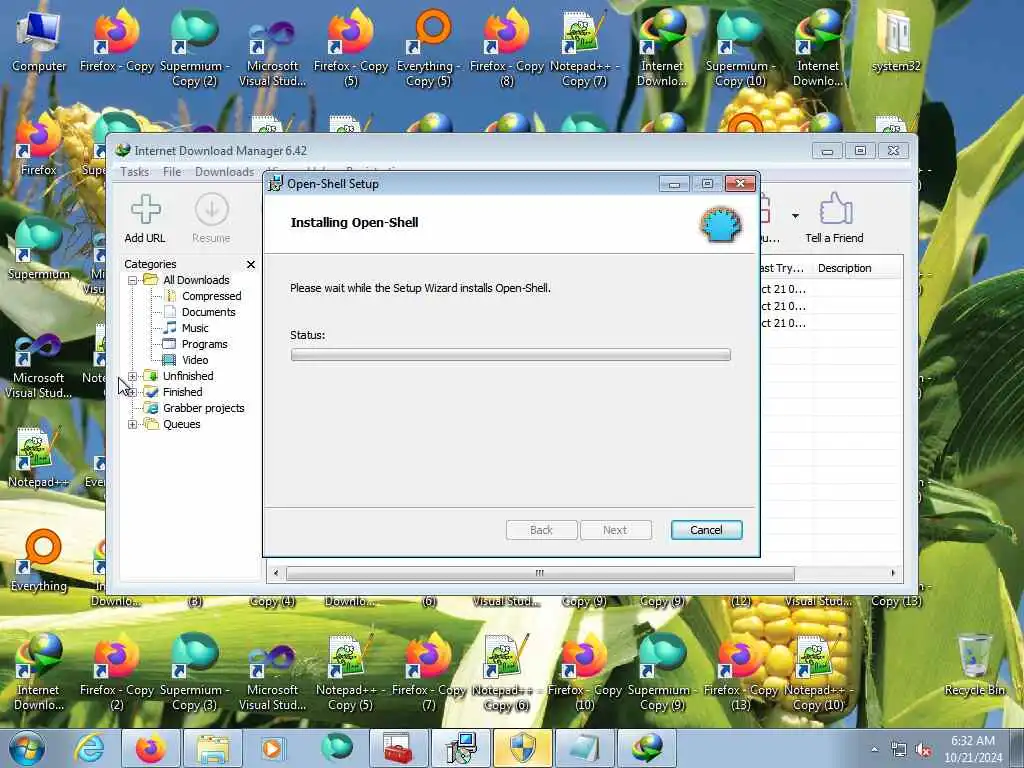This screenshot has width=1024, height=768.
Task: Select the Supermium - Copy (10) desktop icon
Action: [x=740, y=49]
